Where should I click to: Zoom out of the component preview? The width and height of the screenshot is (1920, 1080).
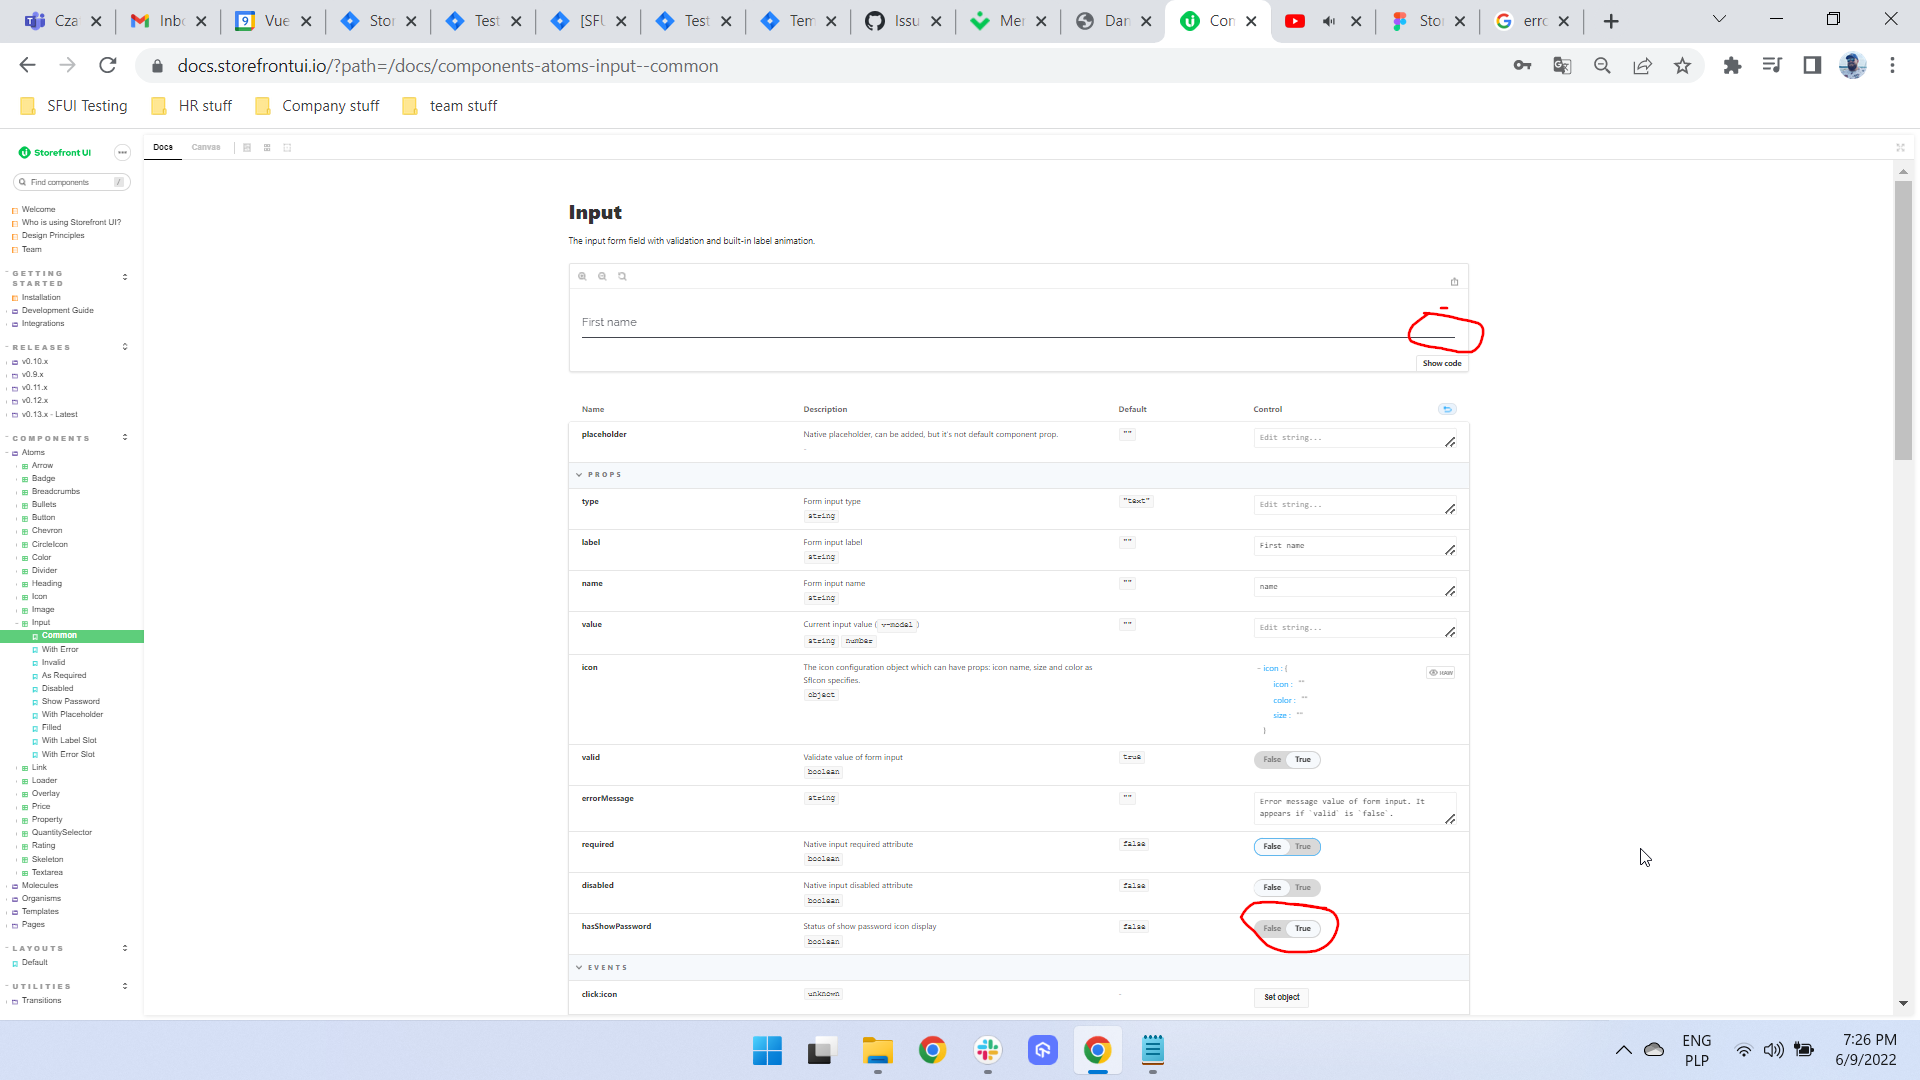(x=602, y=276)
